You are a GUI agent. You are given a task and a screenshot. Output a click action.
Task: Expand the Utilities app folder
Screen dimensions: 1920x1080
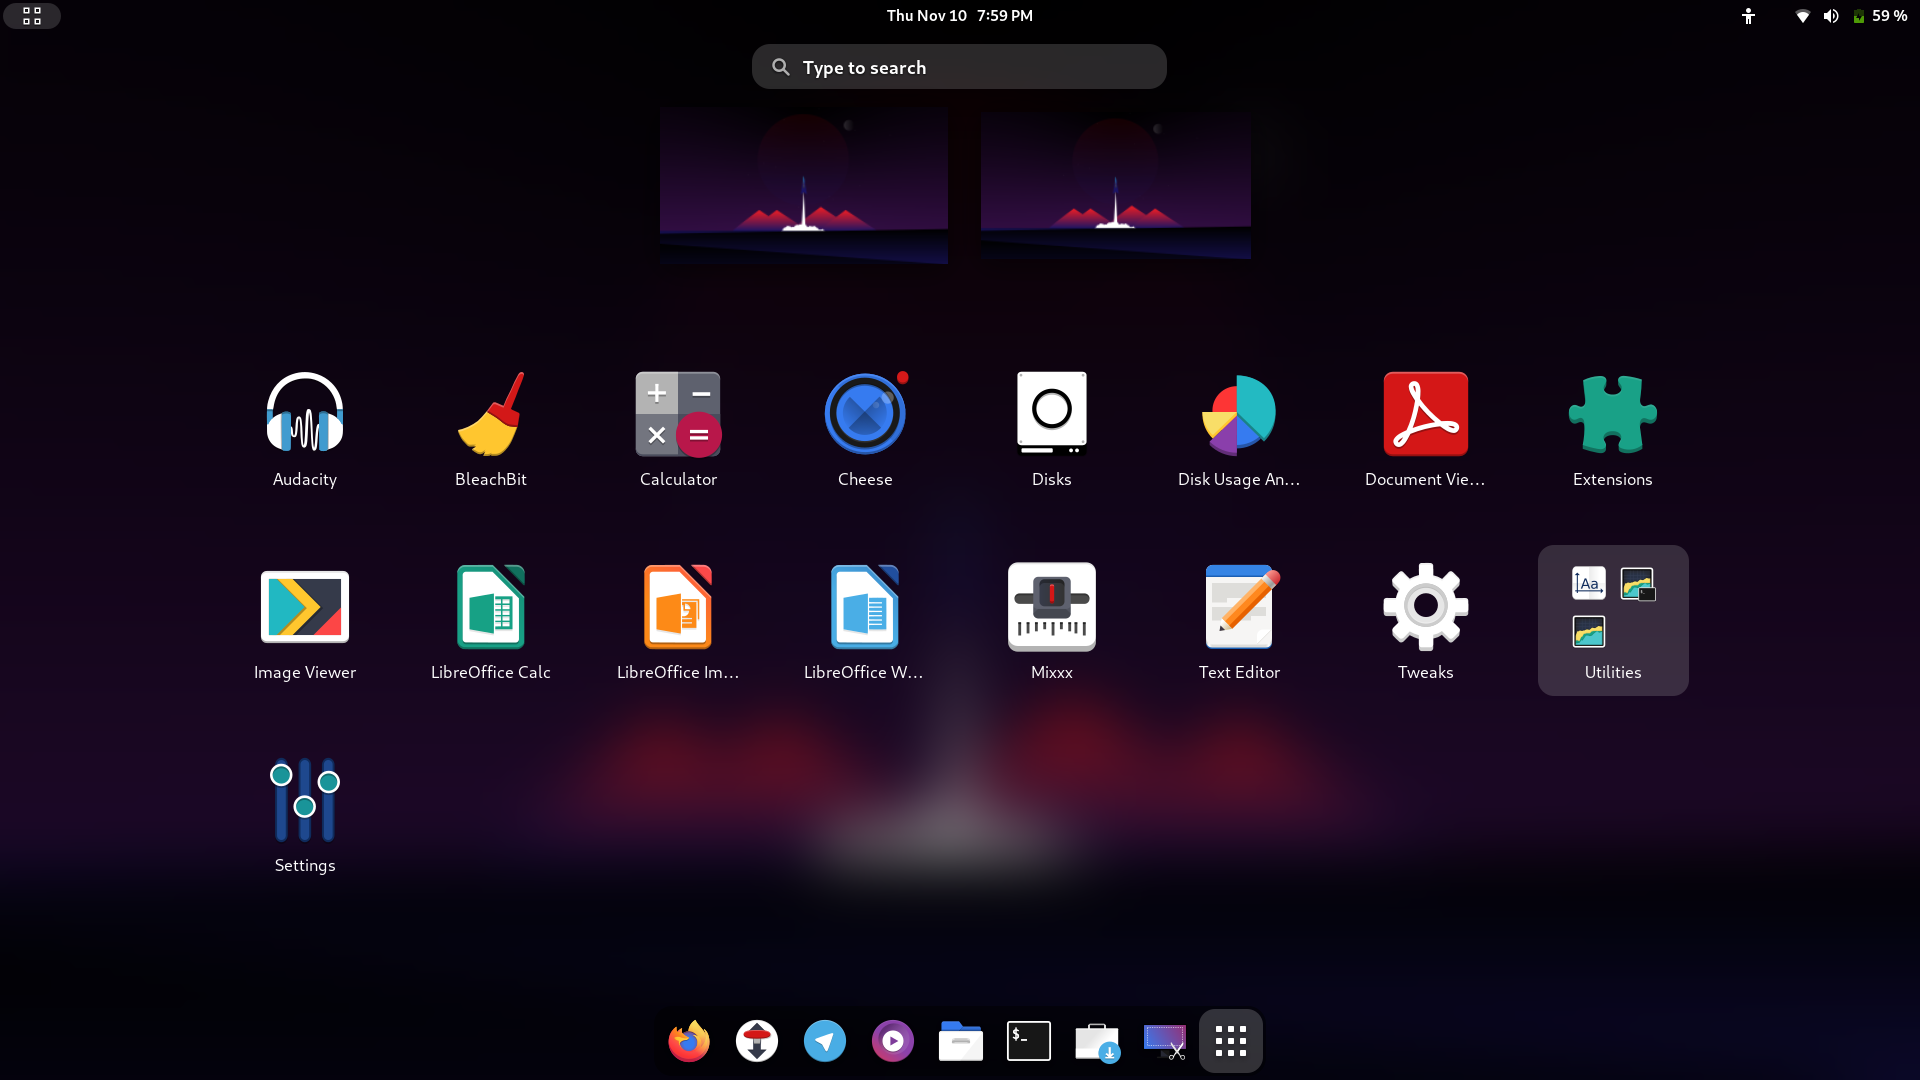point(1612,619)
